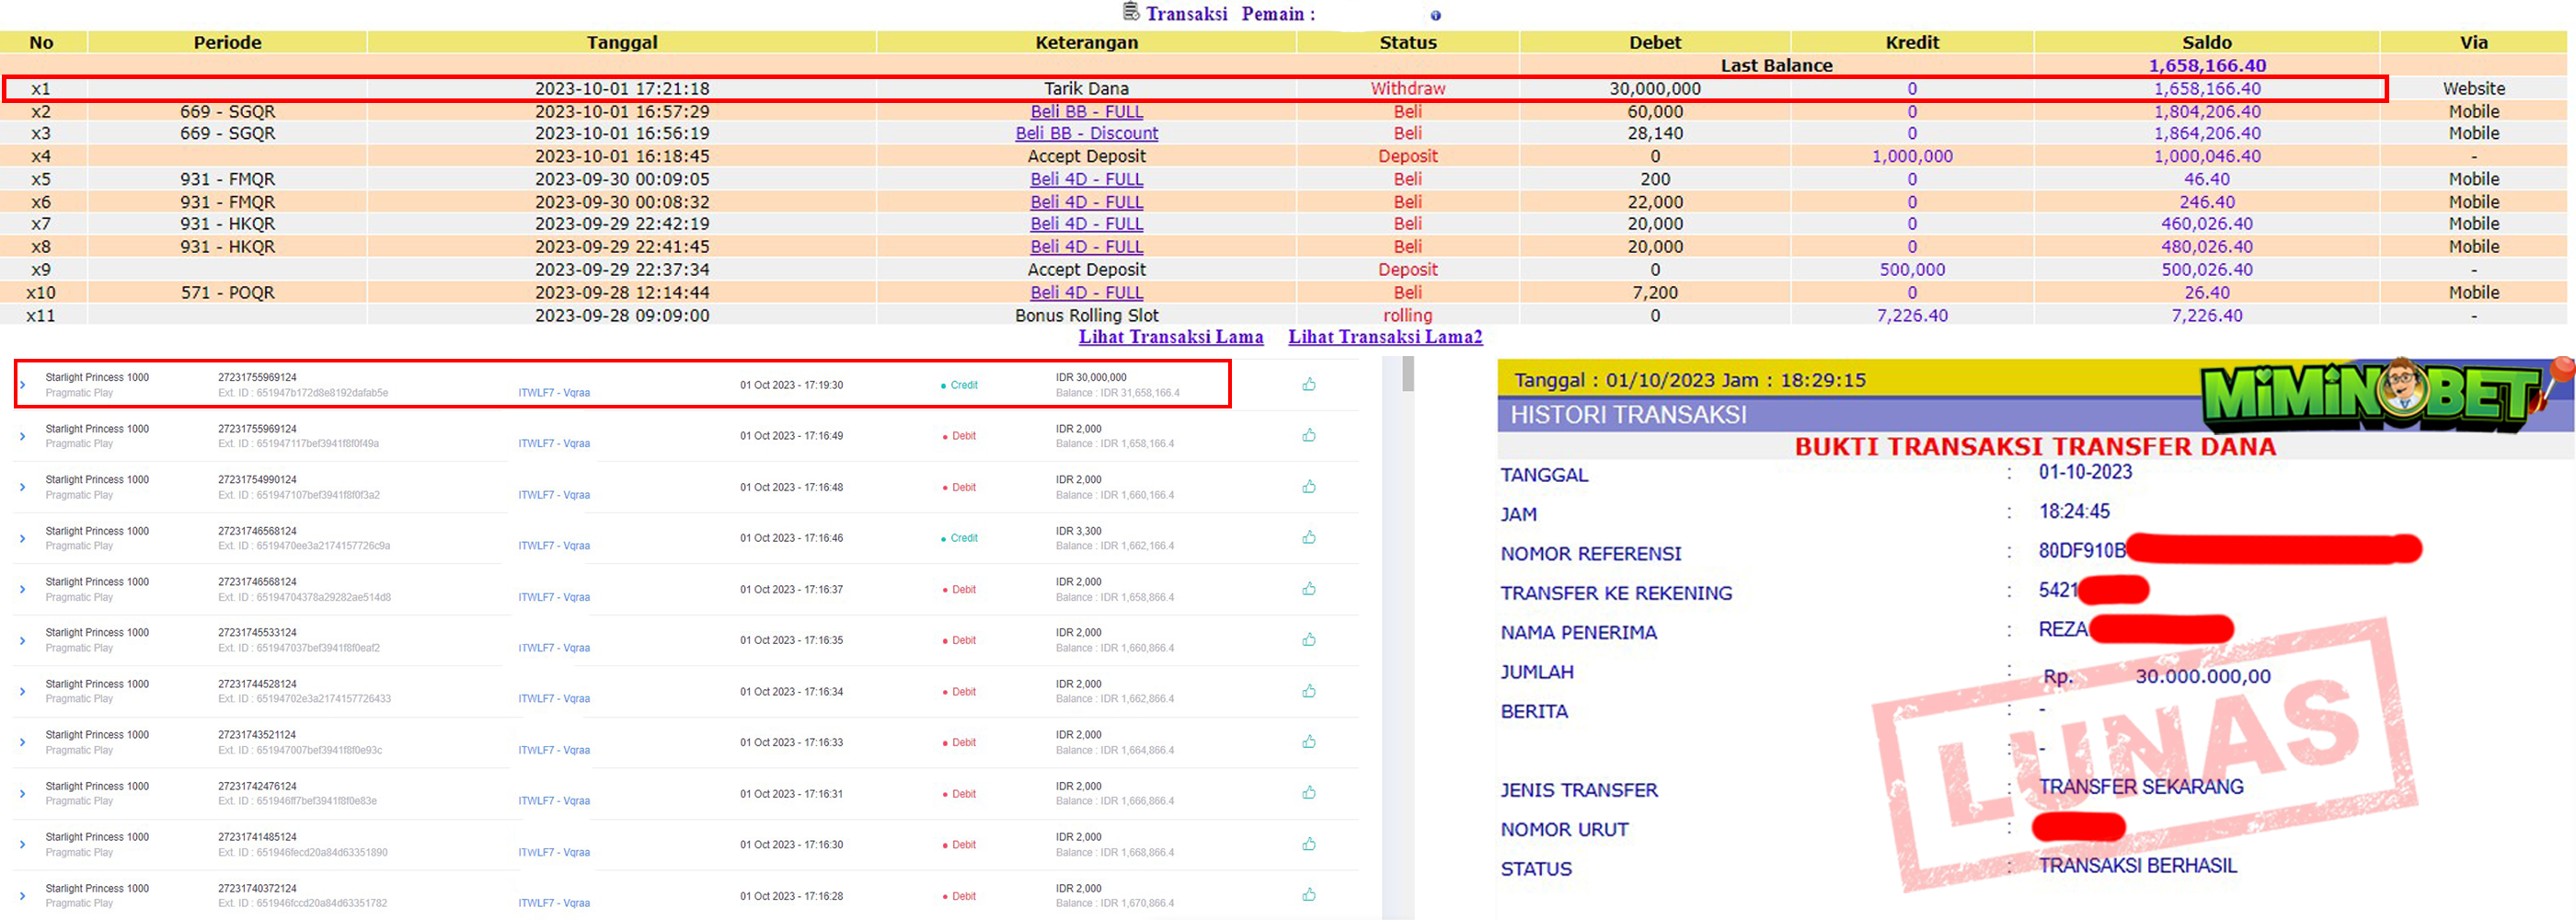Expand the 17:16:28 transaction row chevron

click(x=23, y=896)
